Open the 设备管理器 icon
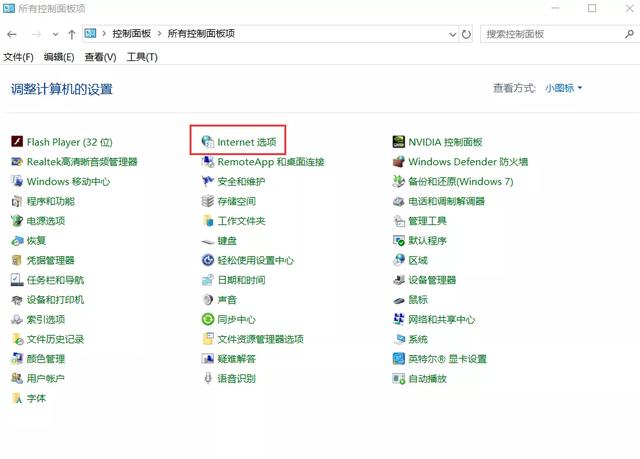The width and height of the screenshot is (640, 459). 398,280
